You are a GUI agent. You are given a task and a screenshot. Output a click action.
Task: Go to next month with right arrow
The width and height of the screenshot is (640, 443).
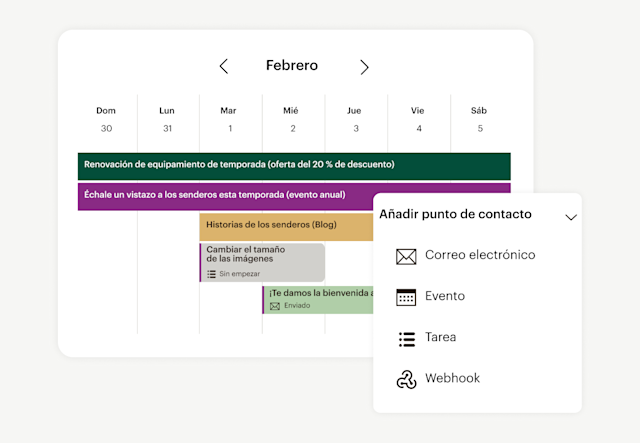pos(364,67)
